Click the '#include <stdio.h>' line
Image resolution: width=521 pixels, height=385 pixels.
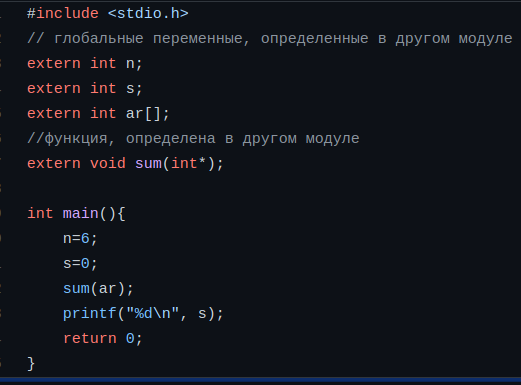pos(108,14)
